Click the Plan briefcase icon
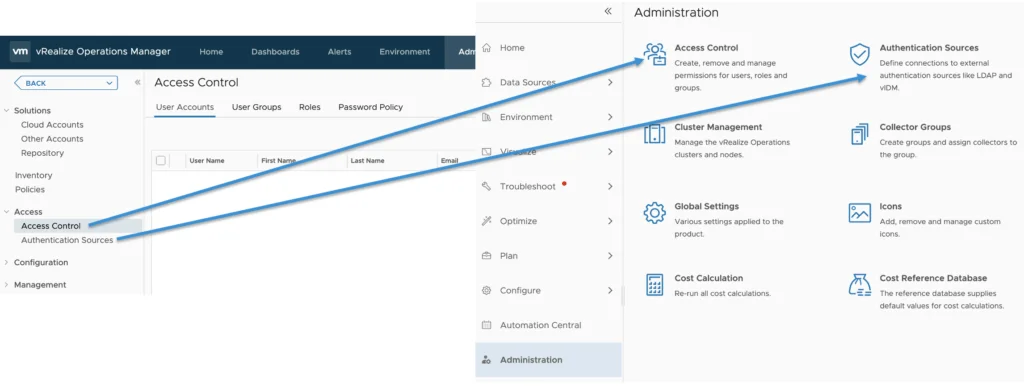 [x=486, y=255]
